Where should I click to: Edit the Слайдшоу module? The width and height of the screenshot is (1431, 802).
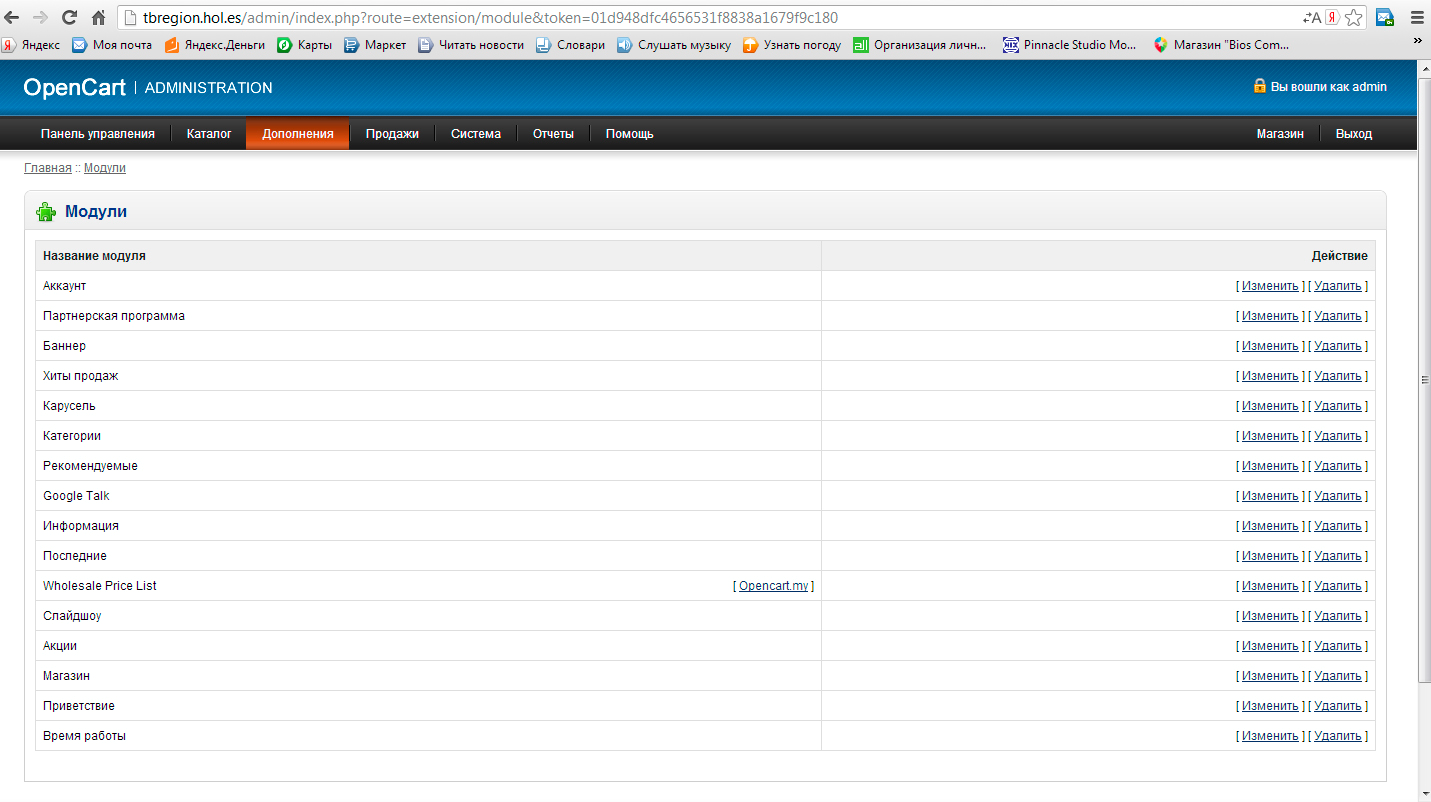tap(1270, 616)
